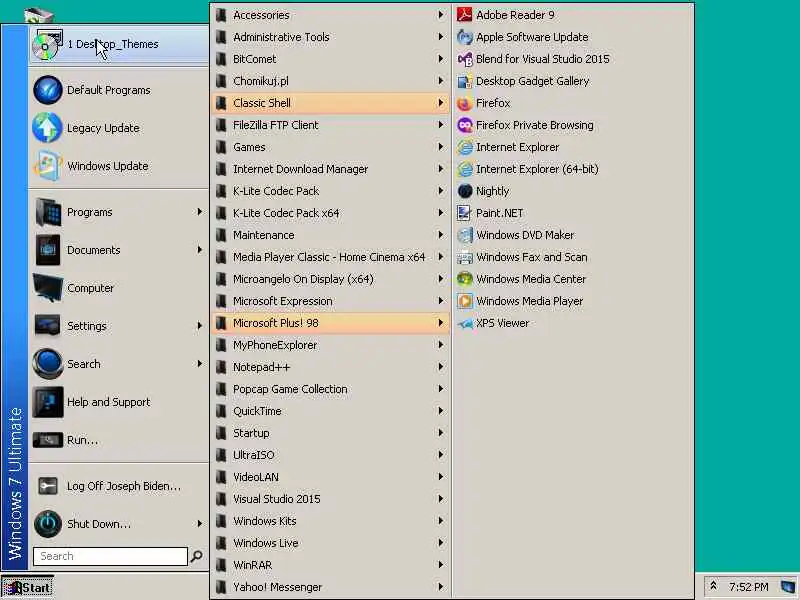Open the Chomikuj.pl folder
This screenshot has height=600, width=800.
330,81
